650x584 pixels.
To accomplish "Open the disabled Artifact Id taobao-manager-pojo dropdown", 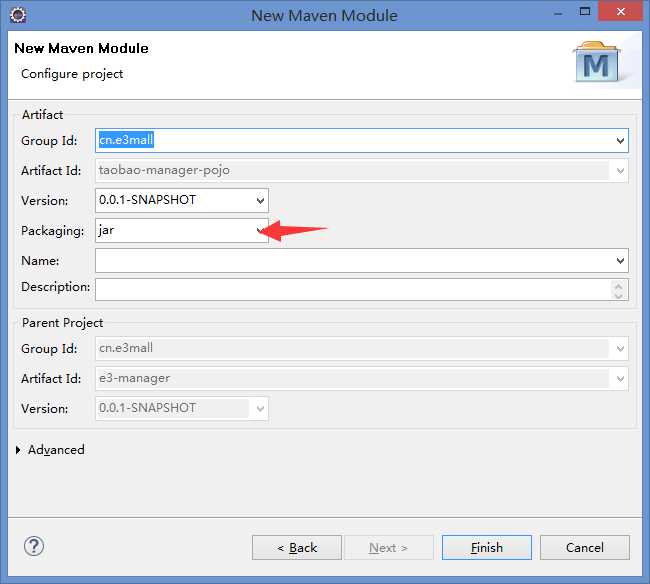I will [620, 170].
